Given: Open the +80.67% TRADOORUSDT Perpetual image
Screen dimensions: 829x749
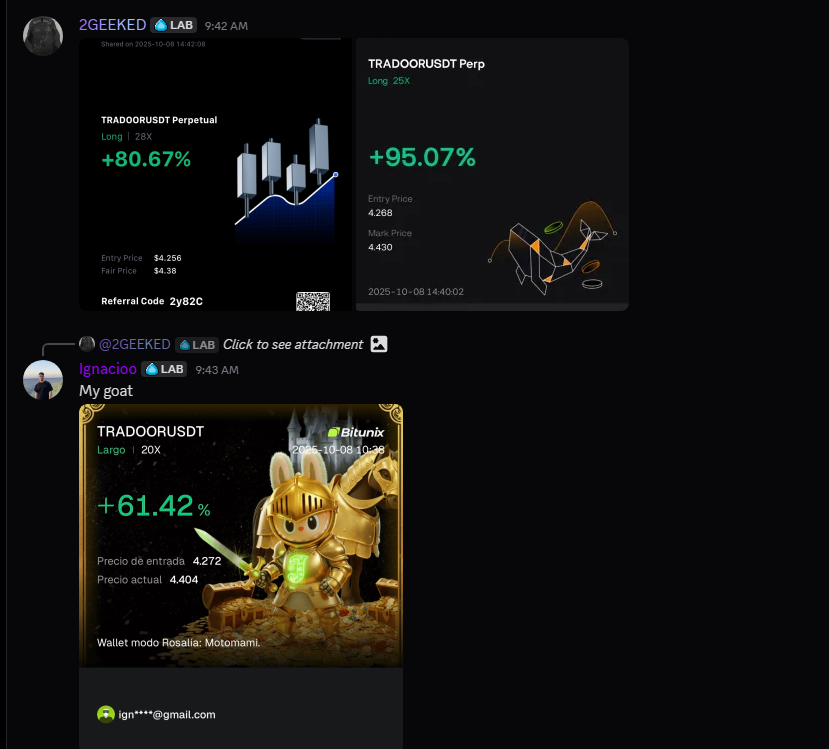Looking at the screenshot, I should tap(215, 174).
